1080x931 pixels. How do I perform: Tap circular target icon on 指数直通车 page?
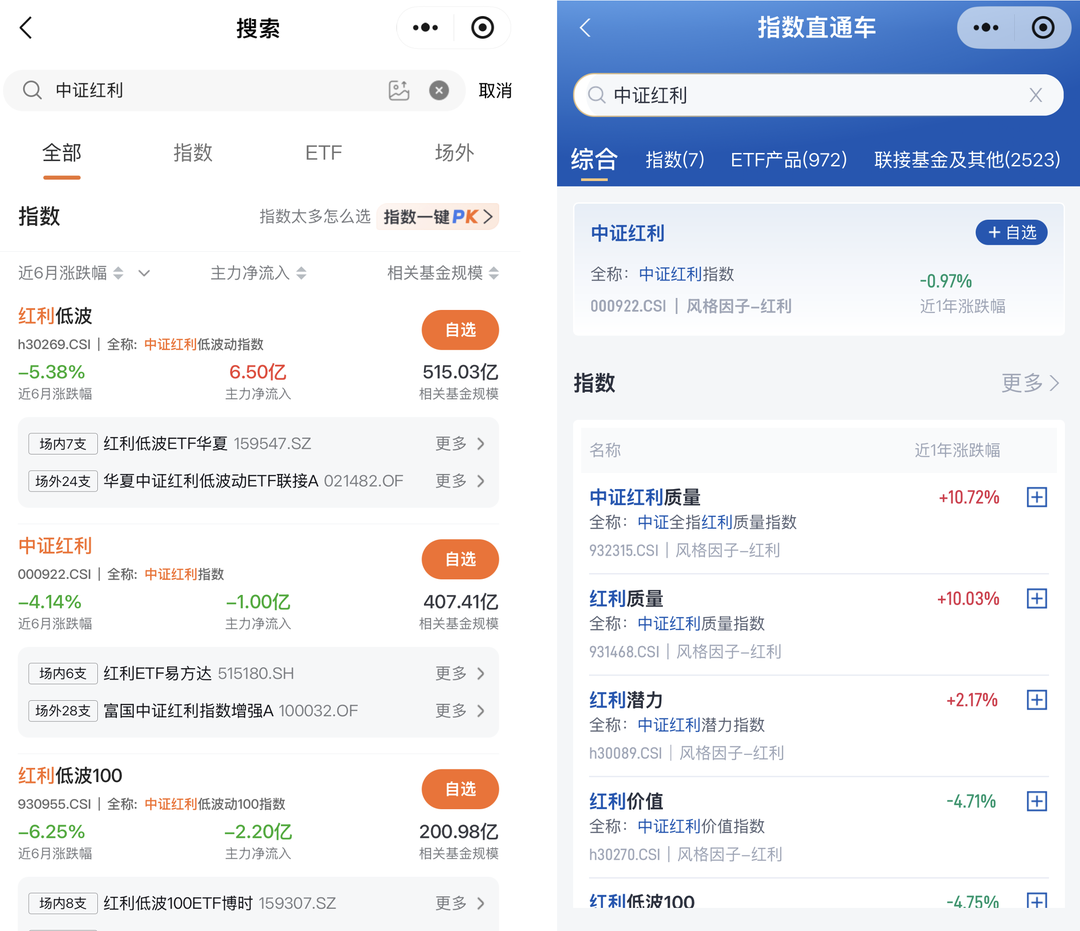[1043, 28]
